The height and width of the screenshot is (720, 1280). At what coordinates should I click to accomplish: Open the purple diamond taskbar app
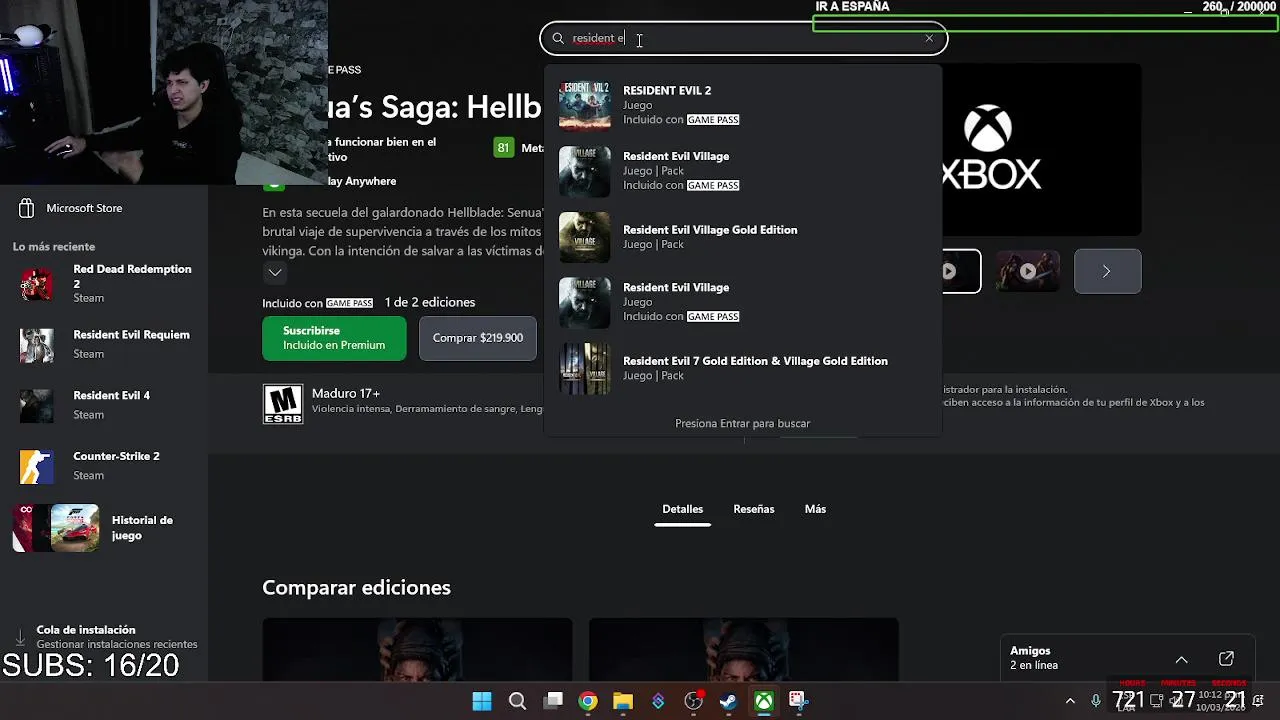(658, 701)
